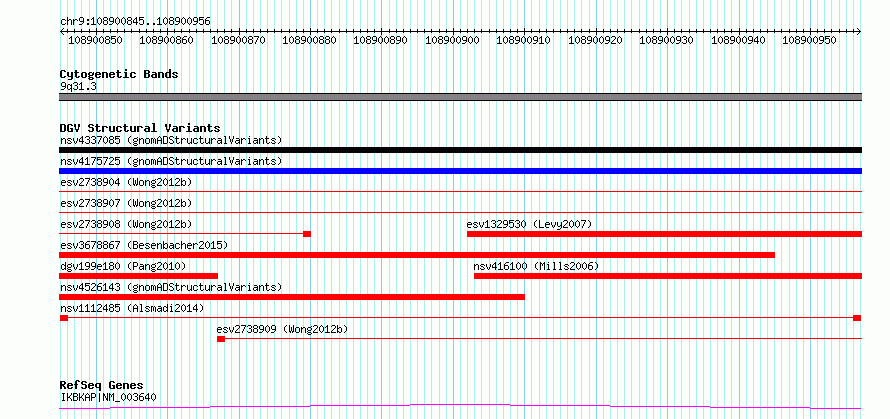This screenshot has height=419, width=890.
Task: Open variant label esv3678867 (Besenbacher2015)
Action: click(x=144, y=245)
